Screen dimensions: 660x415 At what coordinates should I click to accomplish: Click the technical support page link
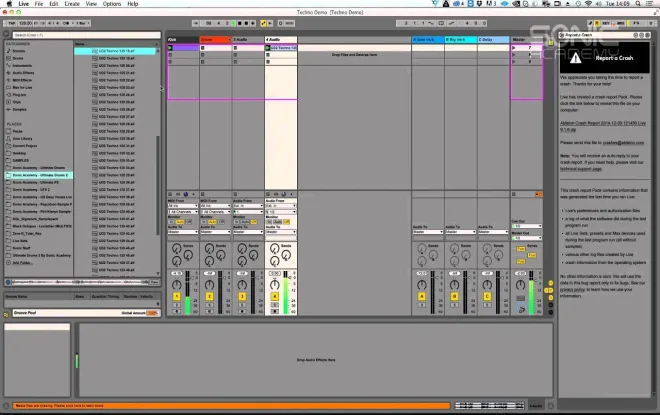pyautogui.click(x=581, y=169)
